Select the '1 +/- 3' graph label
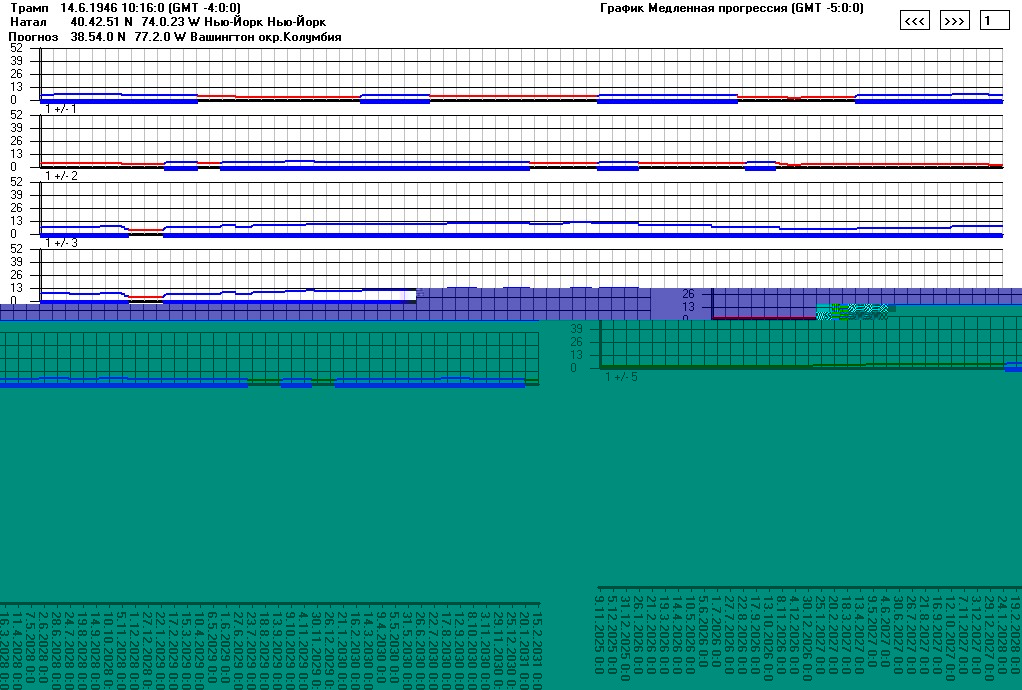1022x690 pixels. 61,243
